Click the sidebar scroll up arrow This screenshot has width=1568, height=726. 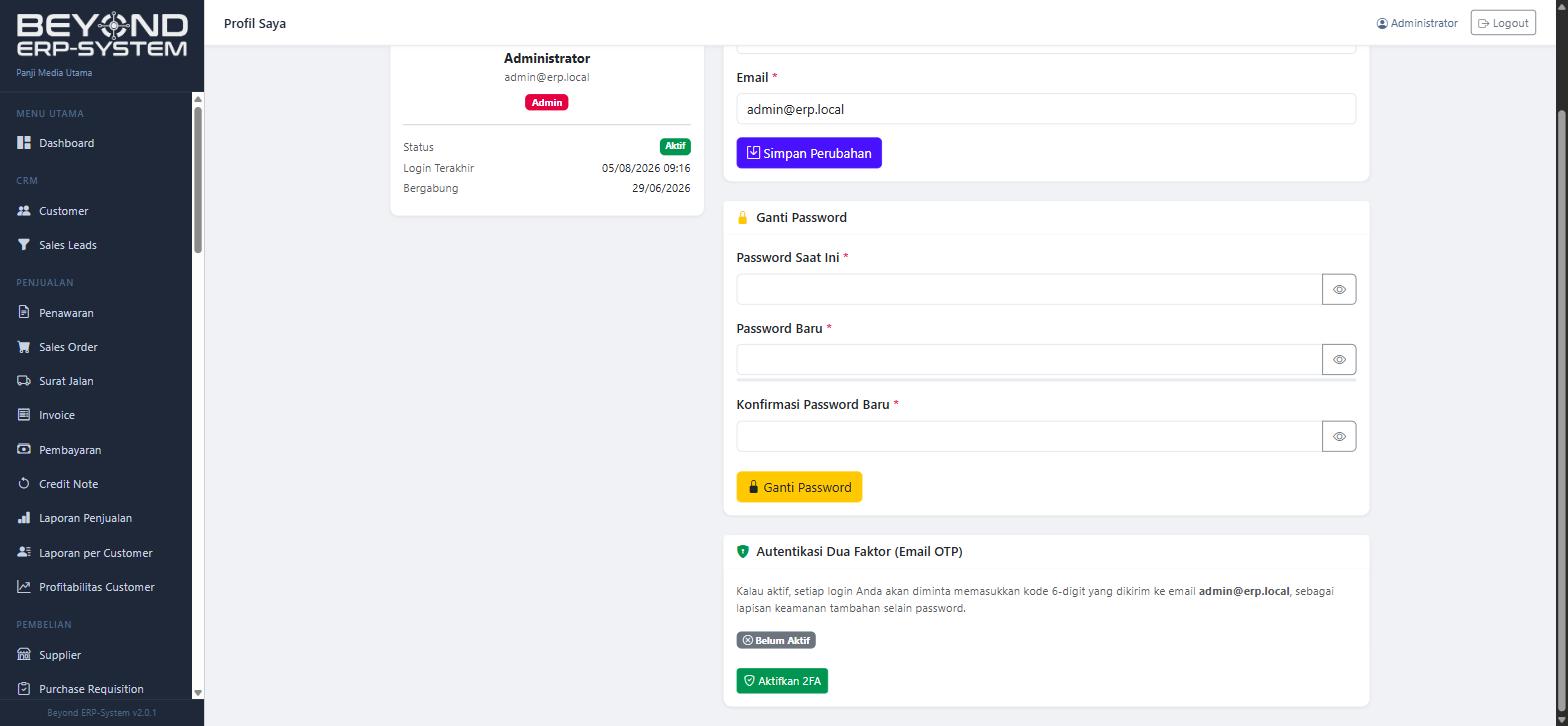(198, 99)
